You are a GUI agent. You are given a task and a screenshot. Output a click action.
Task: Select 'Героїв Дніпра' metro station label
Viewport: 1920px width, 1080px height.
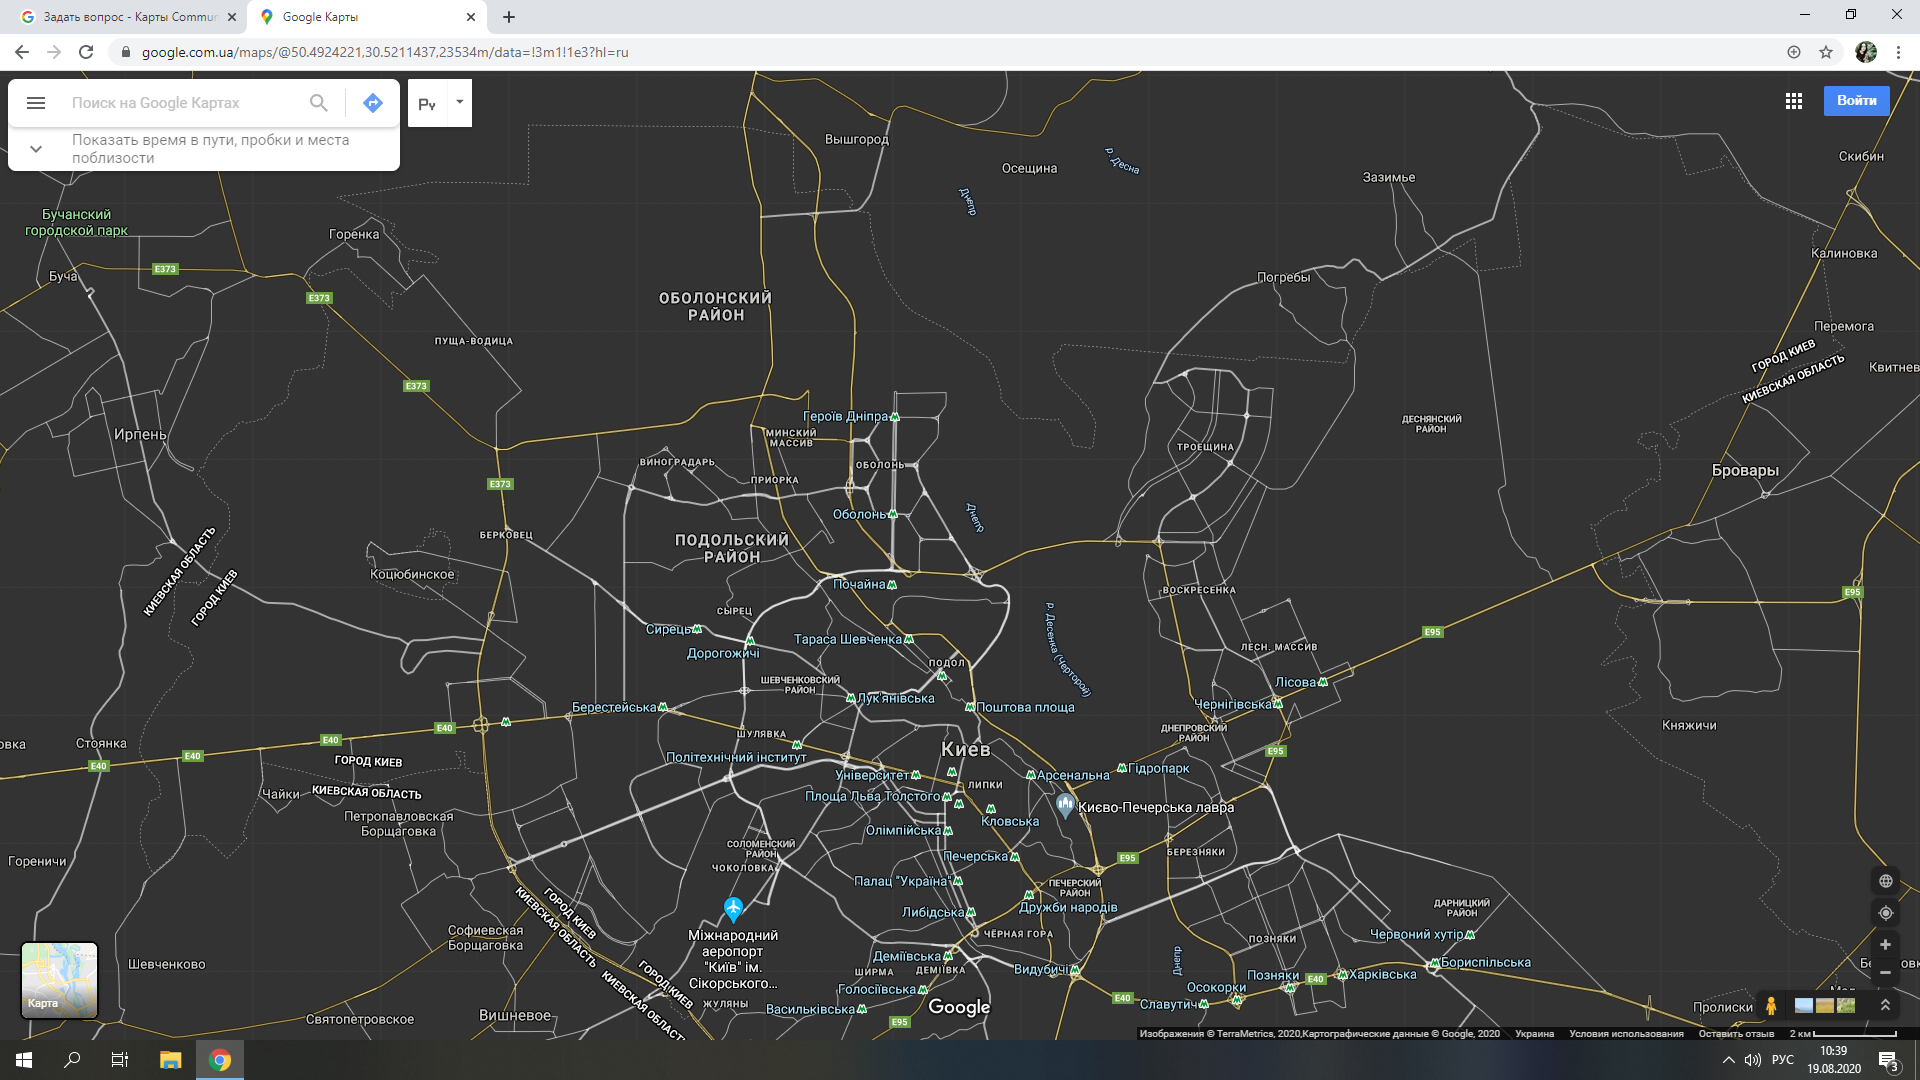845,416
